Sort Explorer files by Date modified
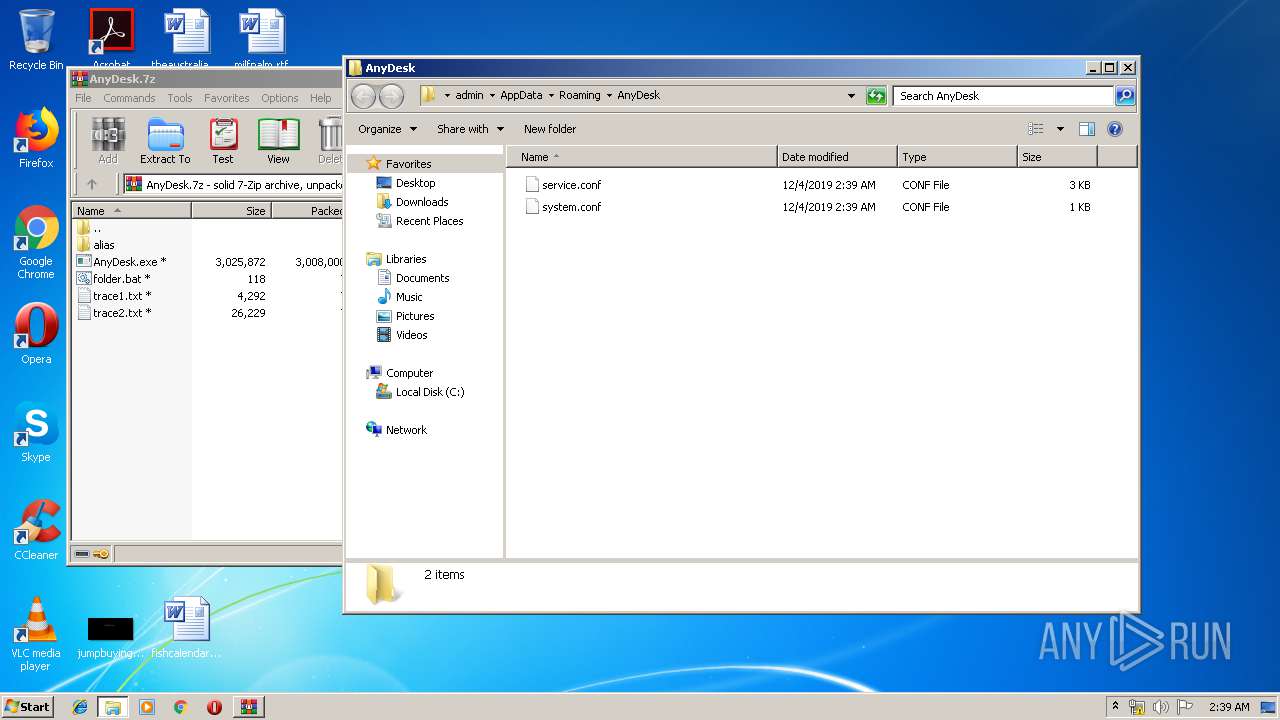 (x=837, y=157)
